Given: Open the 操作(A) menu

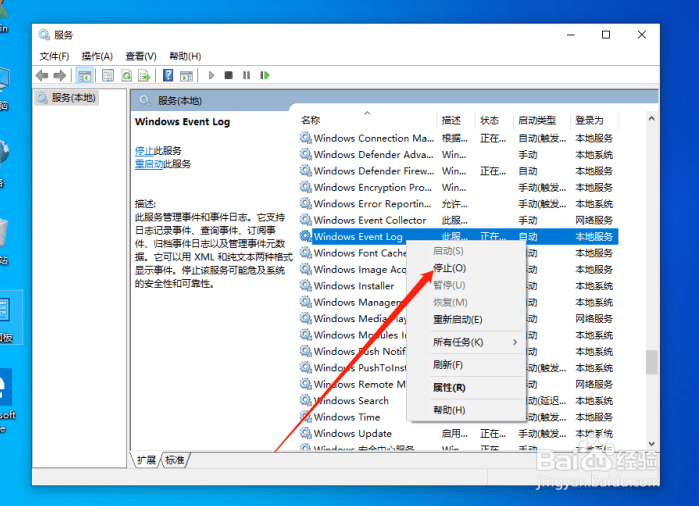Looking at the screenshot, I should point(97,56).
